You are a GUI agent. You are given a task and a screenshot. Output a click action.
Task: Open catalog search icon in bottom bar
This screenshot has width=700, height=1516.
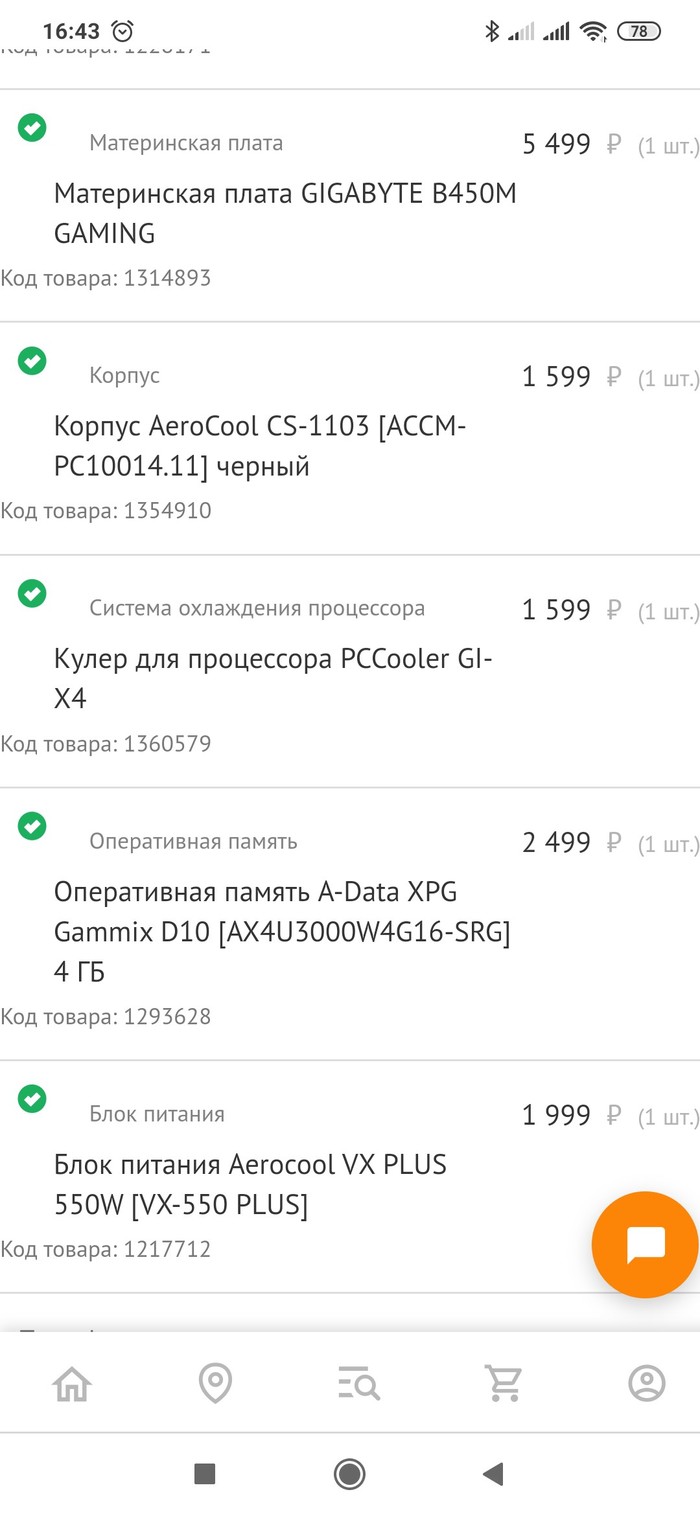point(358,1384)
